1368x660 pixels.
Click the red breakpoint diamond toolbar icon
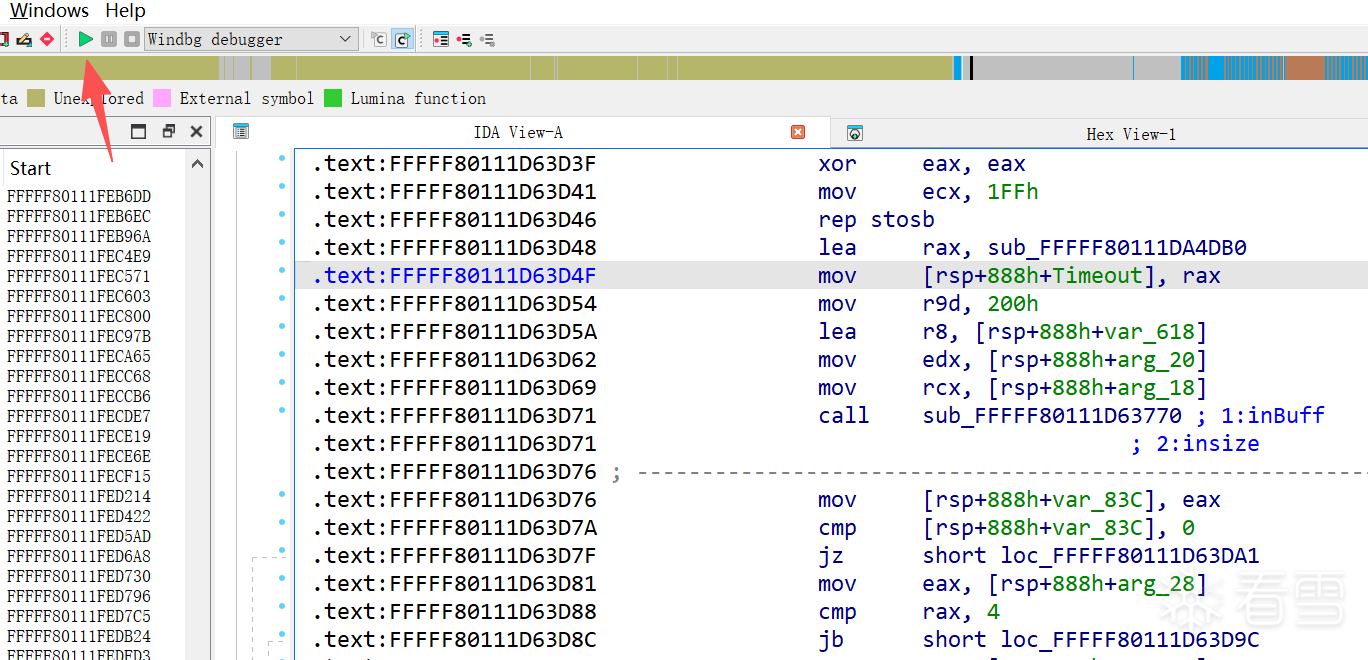click(46, 39)
